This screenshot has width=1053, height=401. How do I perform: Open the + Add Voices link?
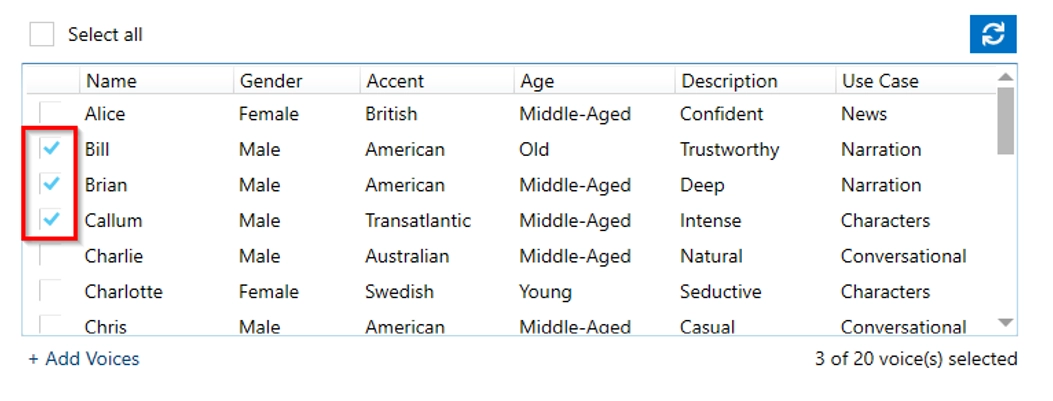[x=84, y=359]
